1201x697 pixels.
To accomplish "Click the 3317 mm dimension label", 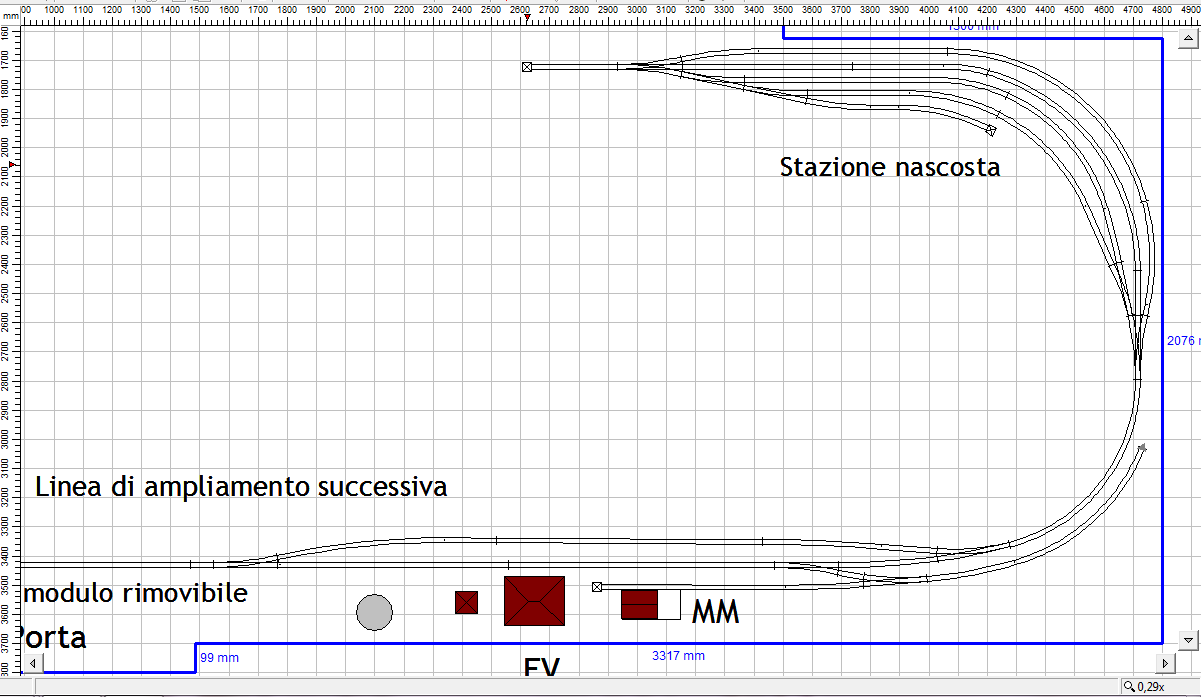I will 678,656.
